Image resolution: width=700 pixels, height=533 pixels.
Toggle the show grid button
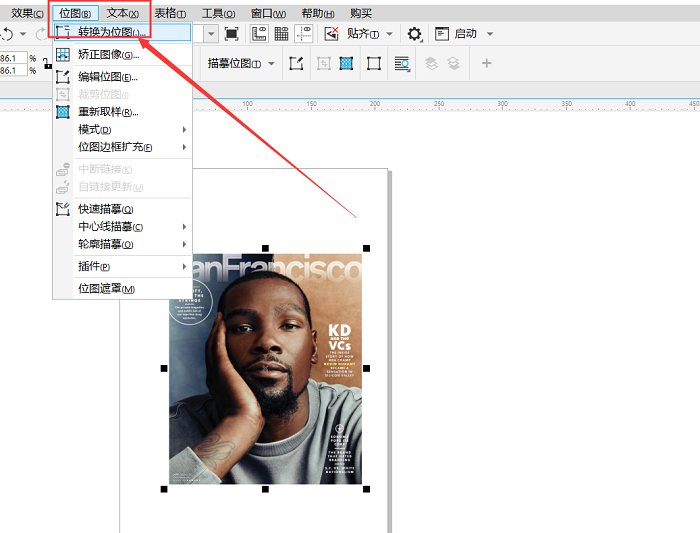coord(281,34)
